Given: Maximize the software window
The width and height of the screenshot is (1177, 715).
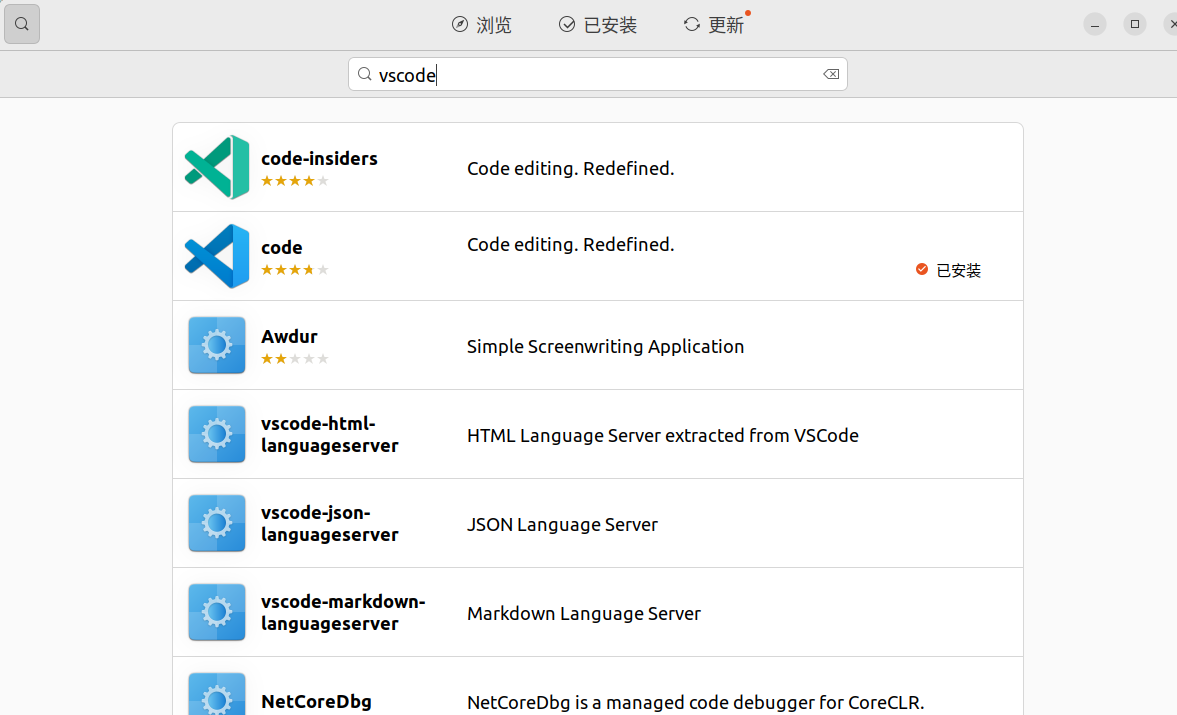Looking at the screenshot, I should tap(1135, 25).
